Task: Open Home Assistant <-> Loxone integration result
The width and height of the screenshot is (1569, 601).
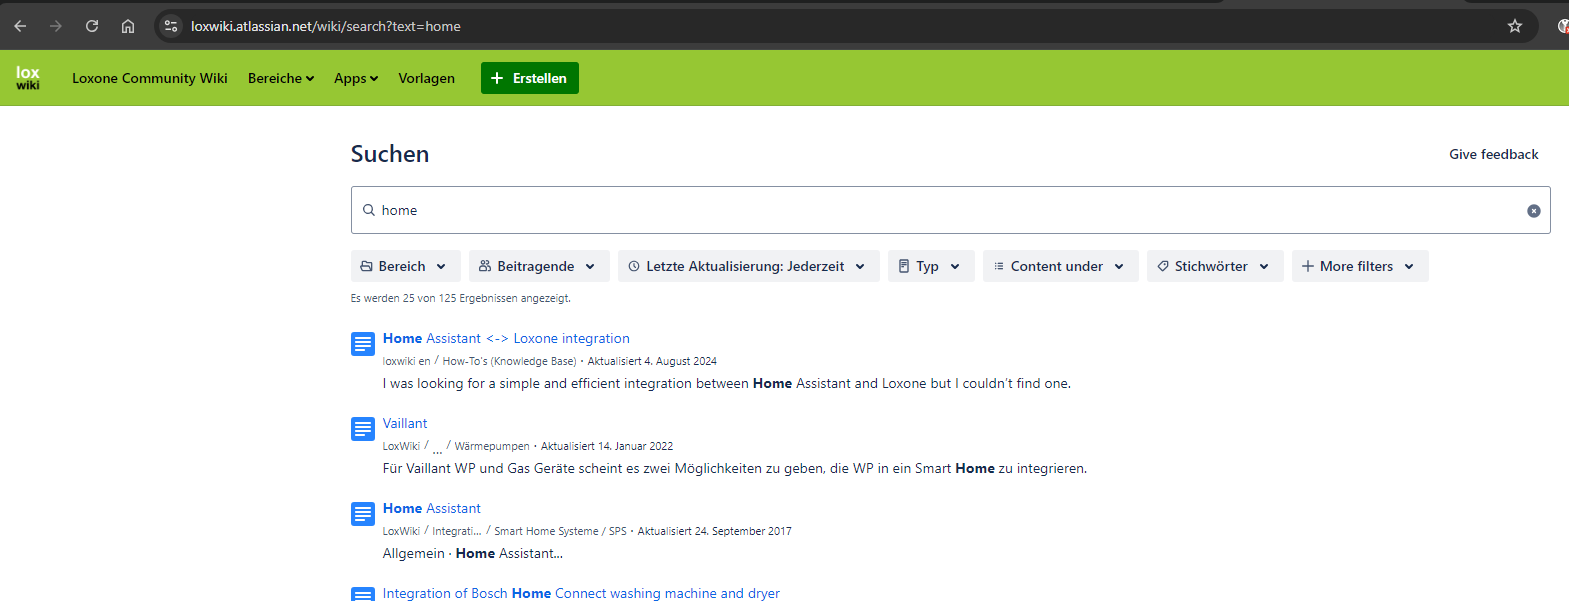Action: tap(506, 338)
